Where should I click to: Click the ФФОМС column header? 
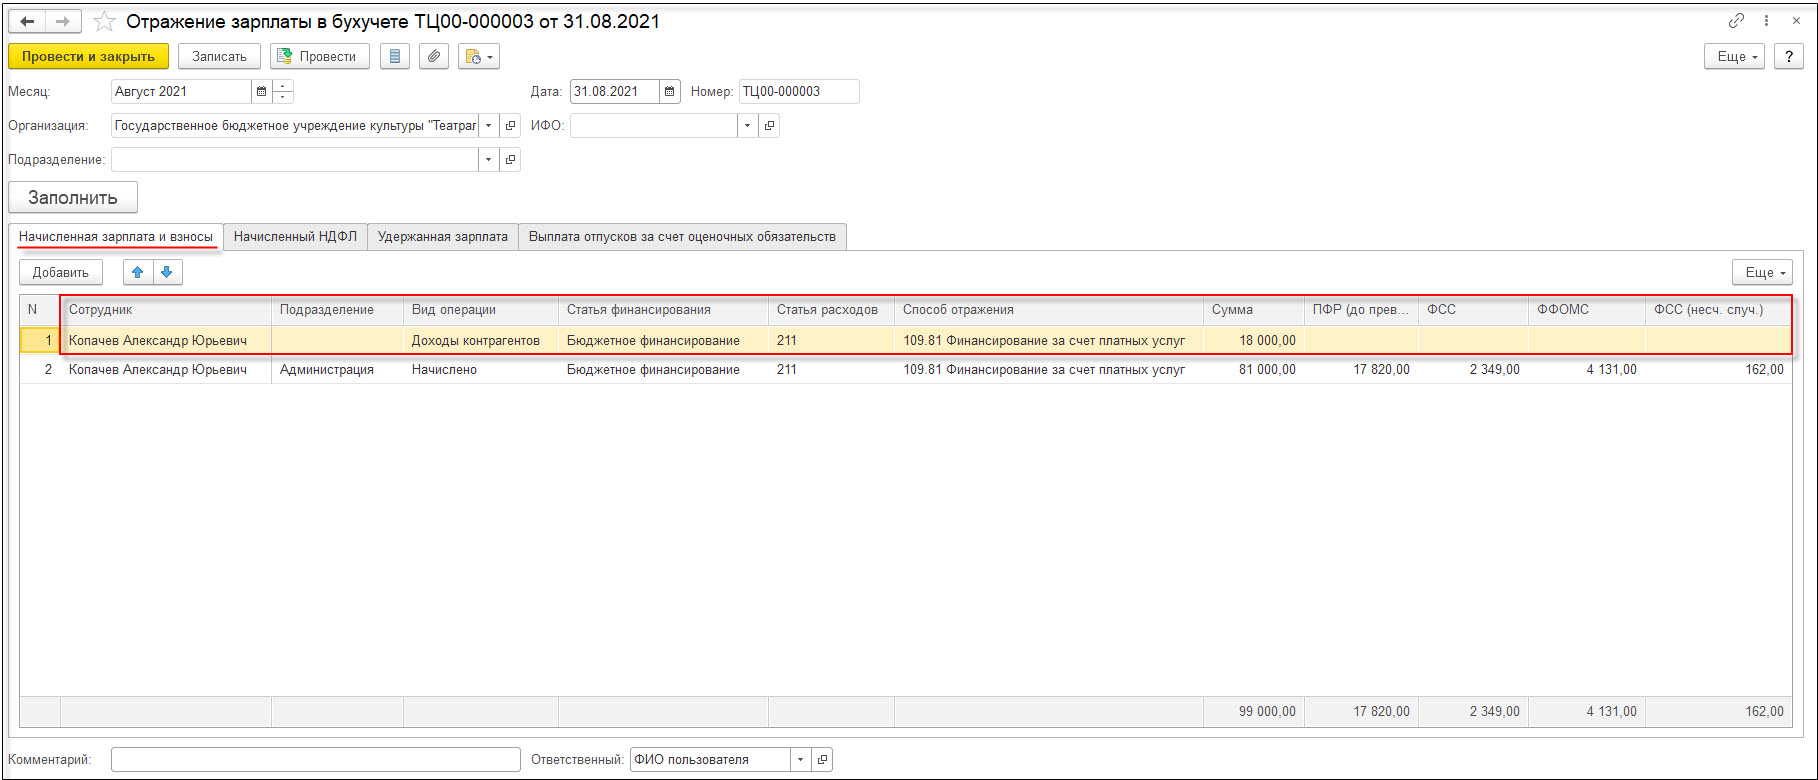click(x=1587, y=310)
